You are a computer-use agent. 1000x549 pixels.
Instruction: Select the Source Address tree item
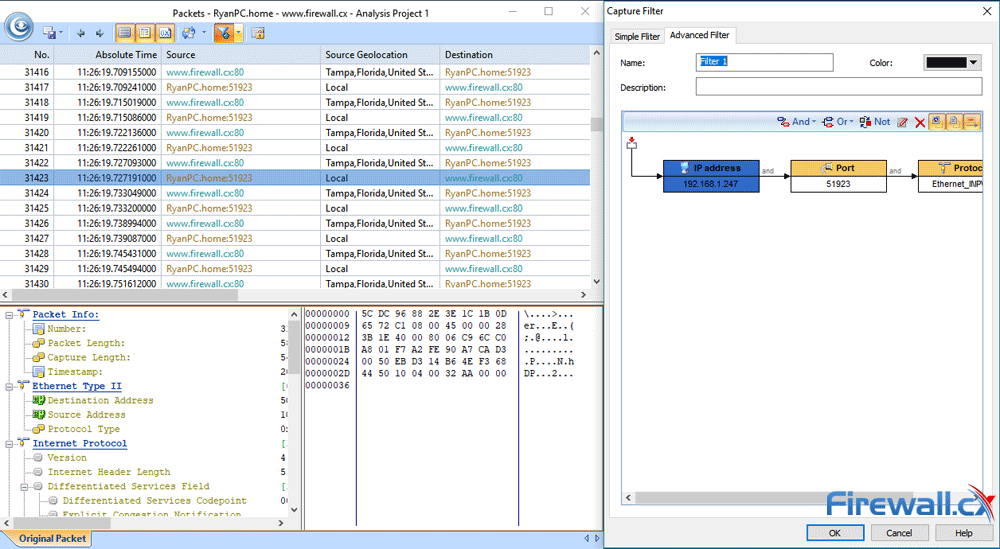click(86, 414)
